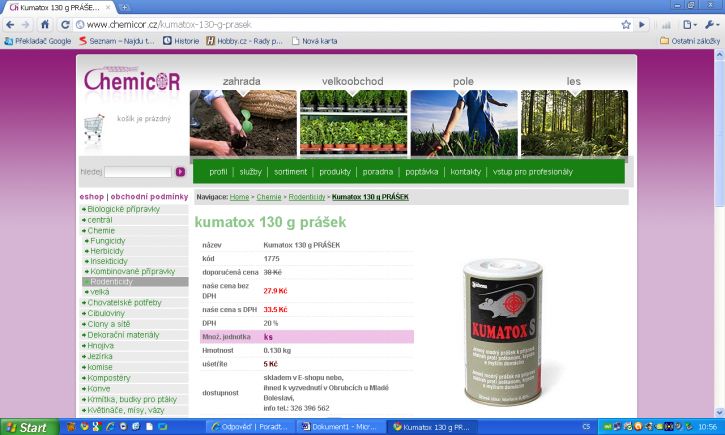The image size is (725, 435).
Task: Click the purple search submit arrow button
Action: (x=180, y=172)
